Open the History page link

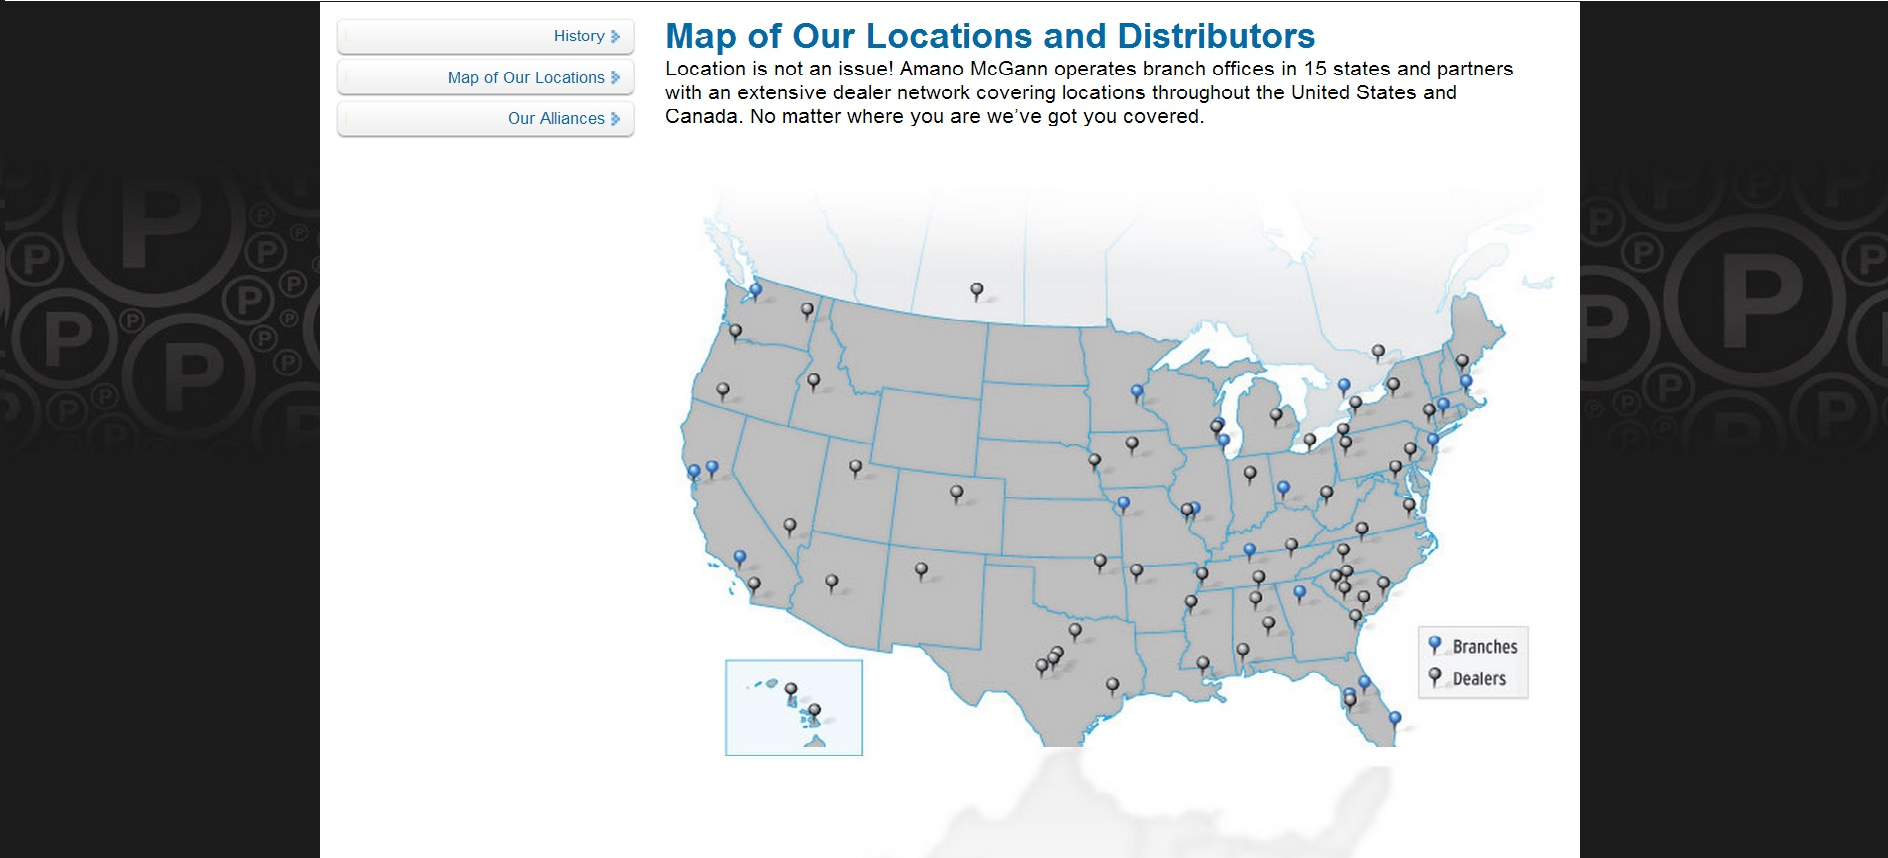click(x=579, y=36)
